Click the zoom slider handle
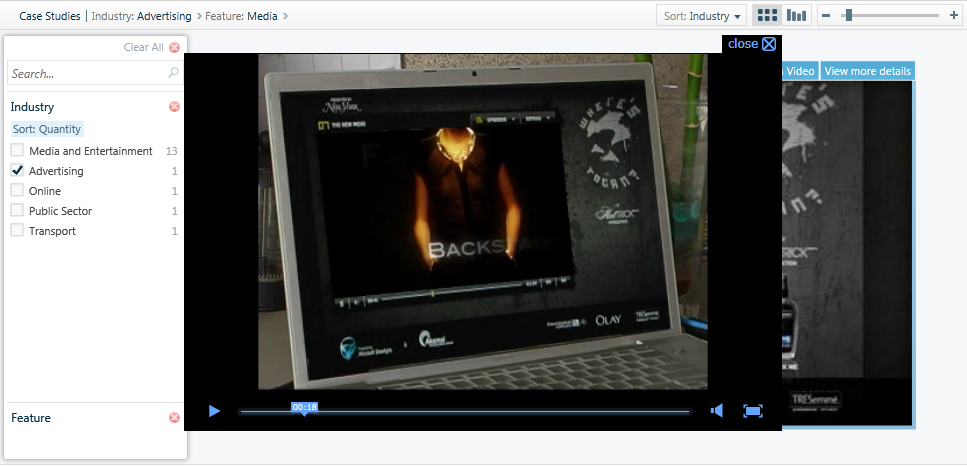 849,15
